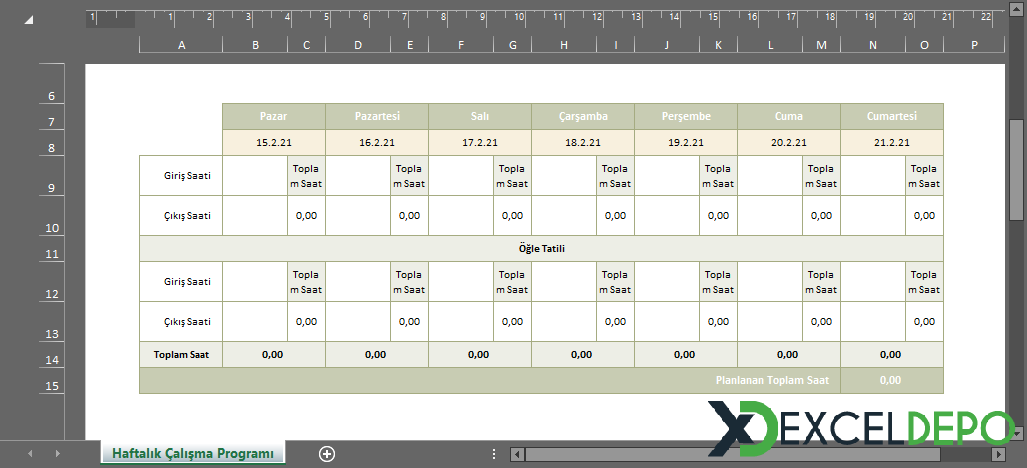Click the Perşembe day header cell
This screenshot has width=1027, height=468.
[x=686, y=117]
